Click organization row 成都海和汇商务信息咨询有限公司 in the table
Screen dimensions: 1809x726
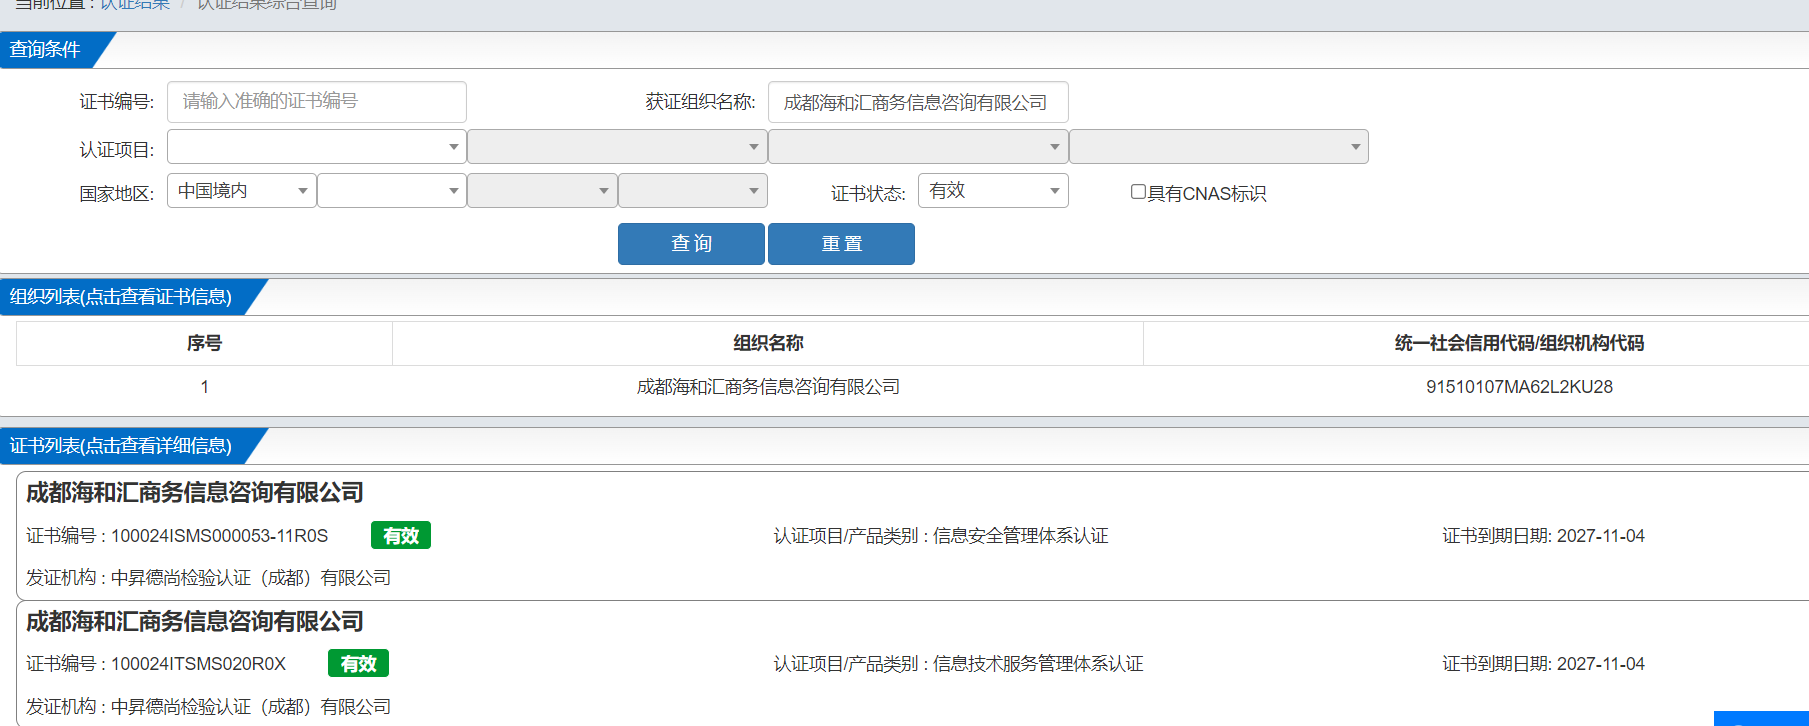pyautogui.click(x=768, y=387)
